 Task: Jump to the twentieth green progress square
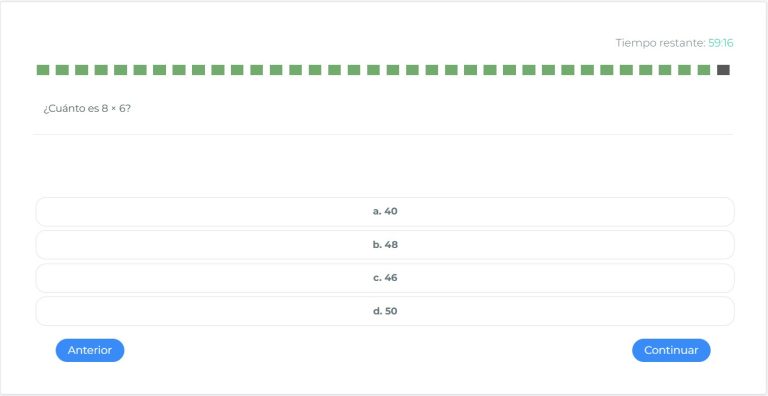point(412,70)
